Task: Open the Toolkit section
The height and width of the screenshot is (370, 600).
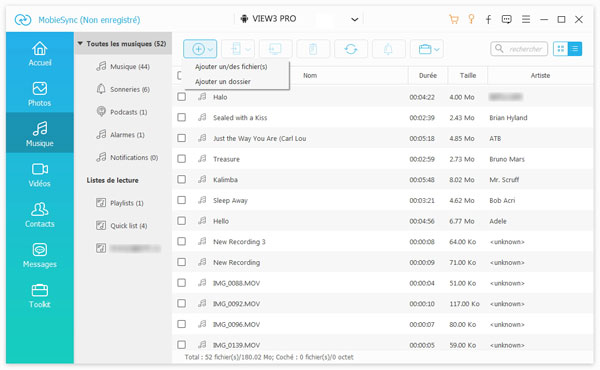Action: [40, 296]
